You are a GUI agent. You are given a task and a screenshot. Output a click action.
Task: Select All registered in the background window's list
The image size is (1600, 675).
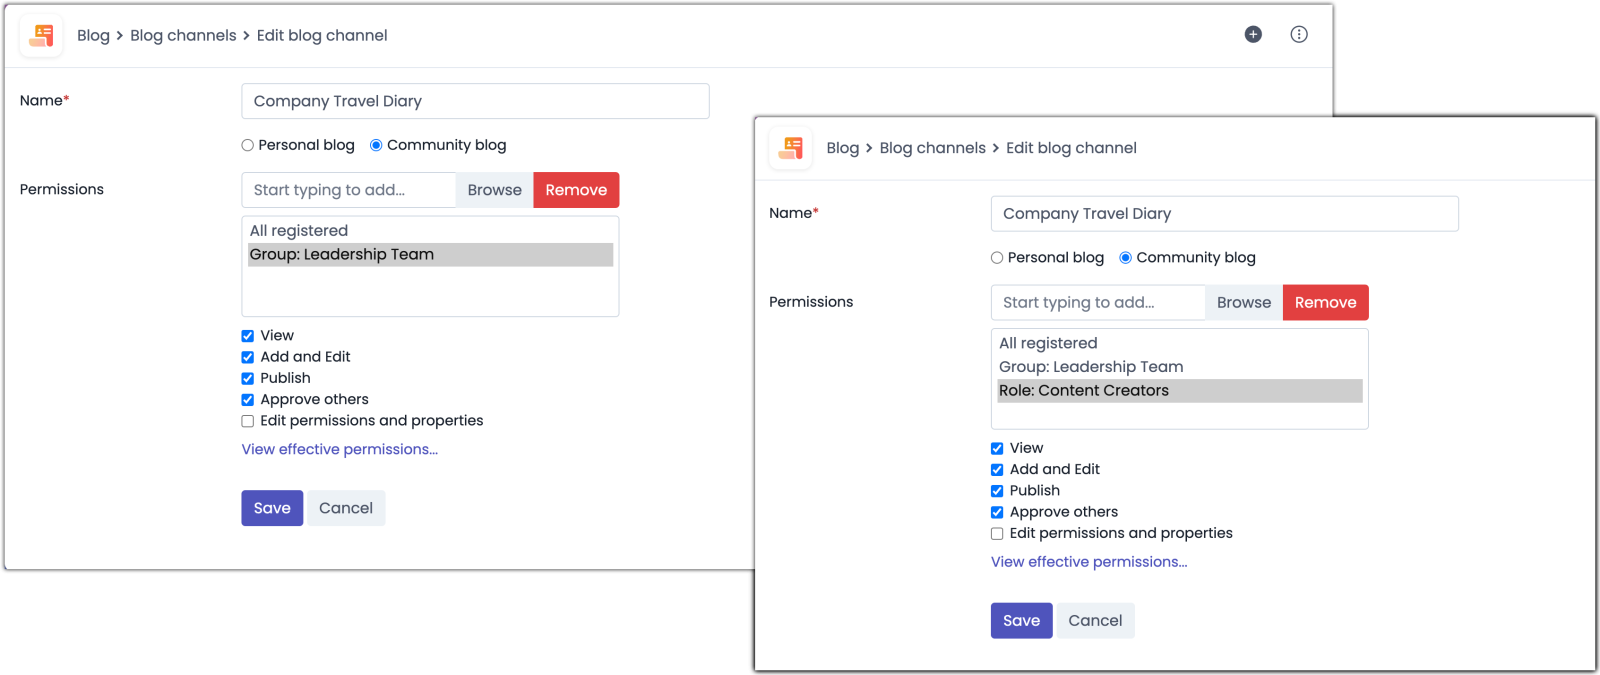pyautogui.click(x=299, y=231)
